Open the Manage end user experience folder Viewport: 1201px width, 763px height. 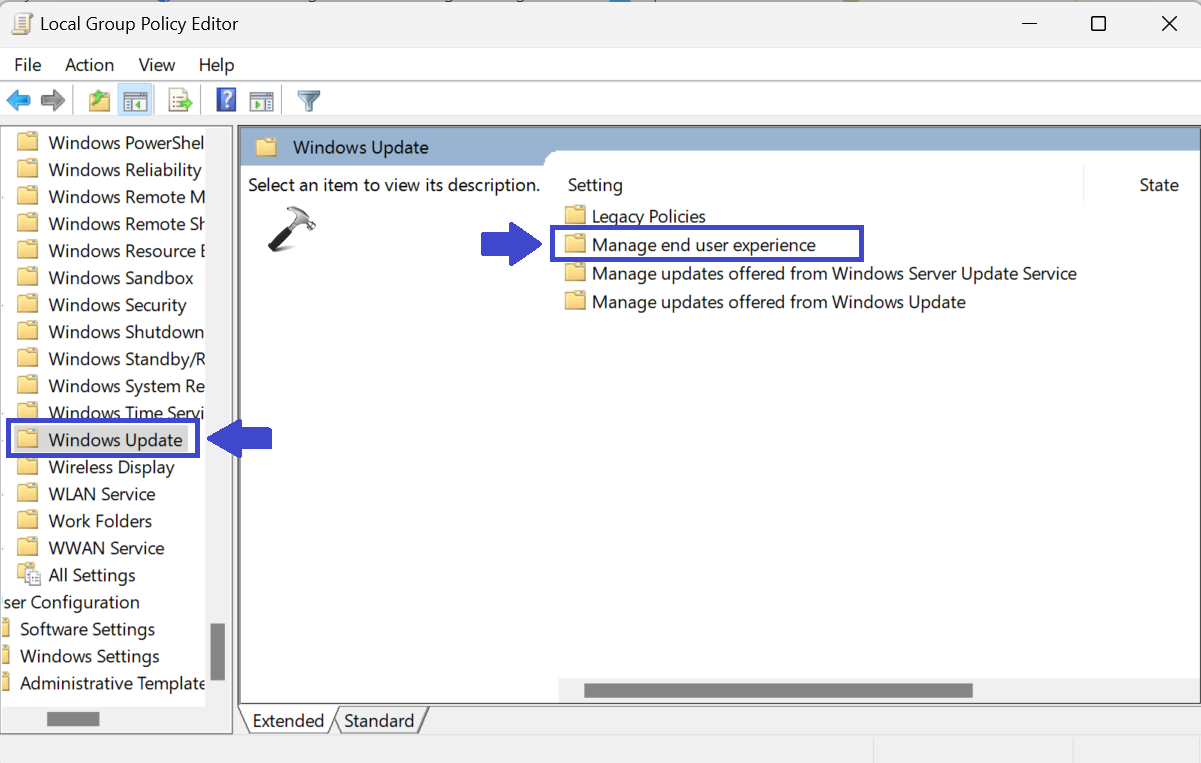tap(703, 245)
